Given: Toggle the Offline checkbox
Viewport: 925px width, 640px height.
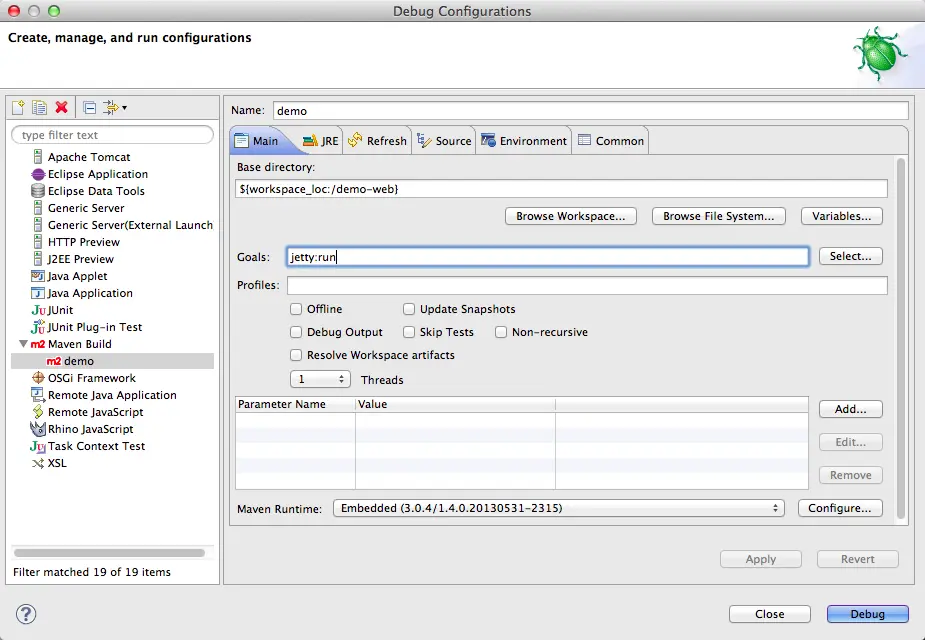Looking at the screenshot, I should pos(296,309).
